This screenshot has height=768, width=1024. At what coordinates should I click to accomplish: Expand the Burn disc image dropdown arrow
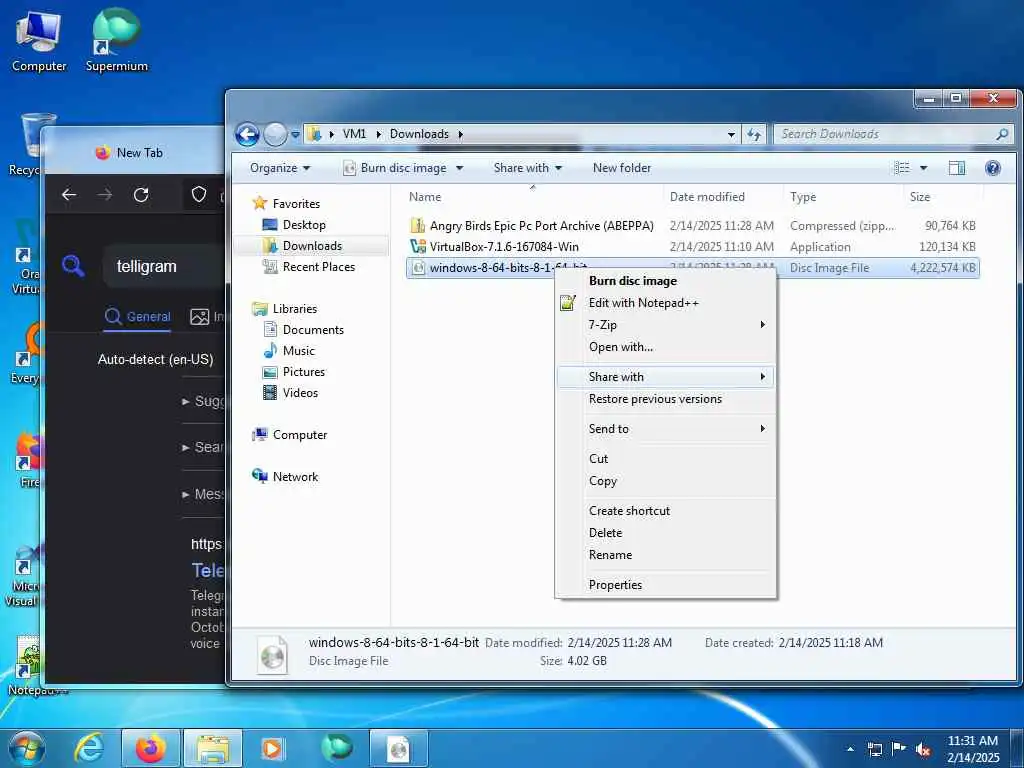(460, 168)
